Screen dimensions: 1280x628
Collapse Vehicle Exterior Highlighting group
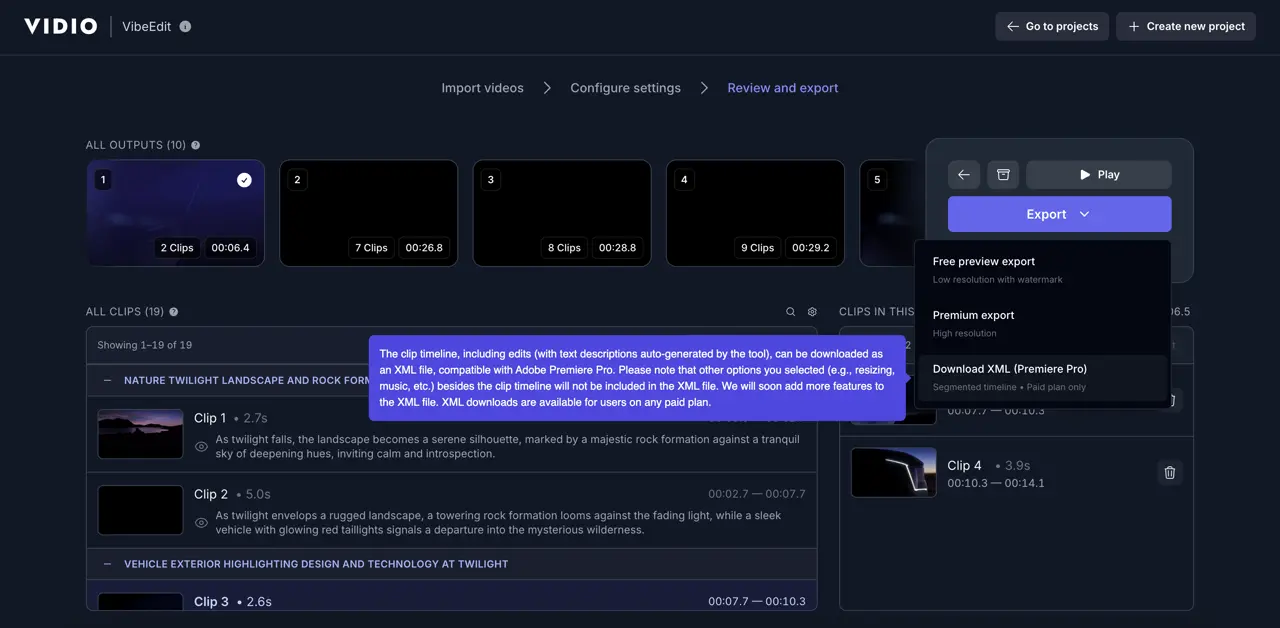[x=107, y=564]
